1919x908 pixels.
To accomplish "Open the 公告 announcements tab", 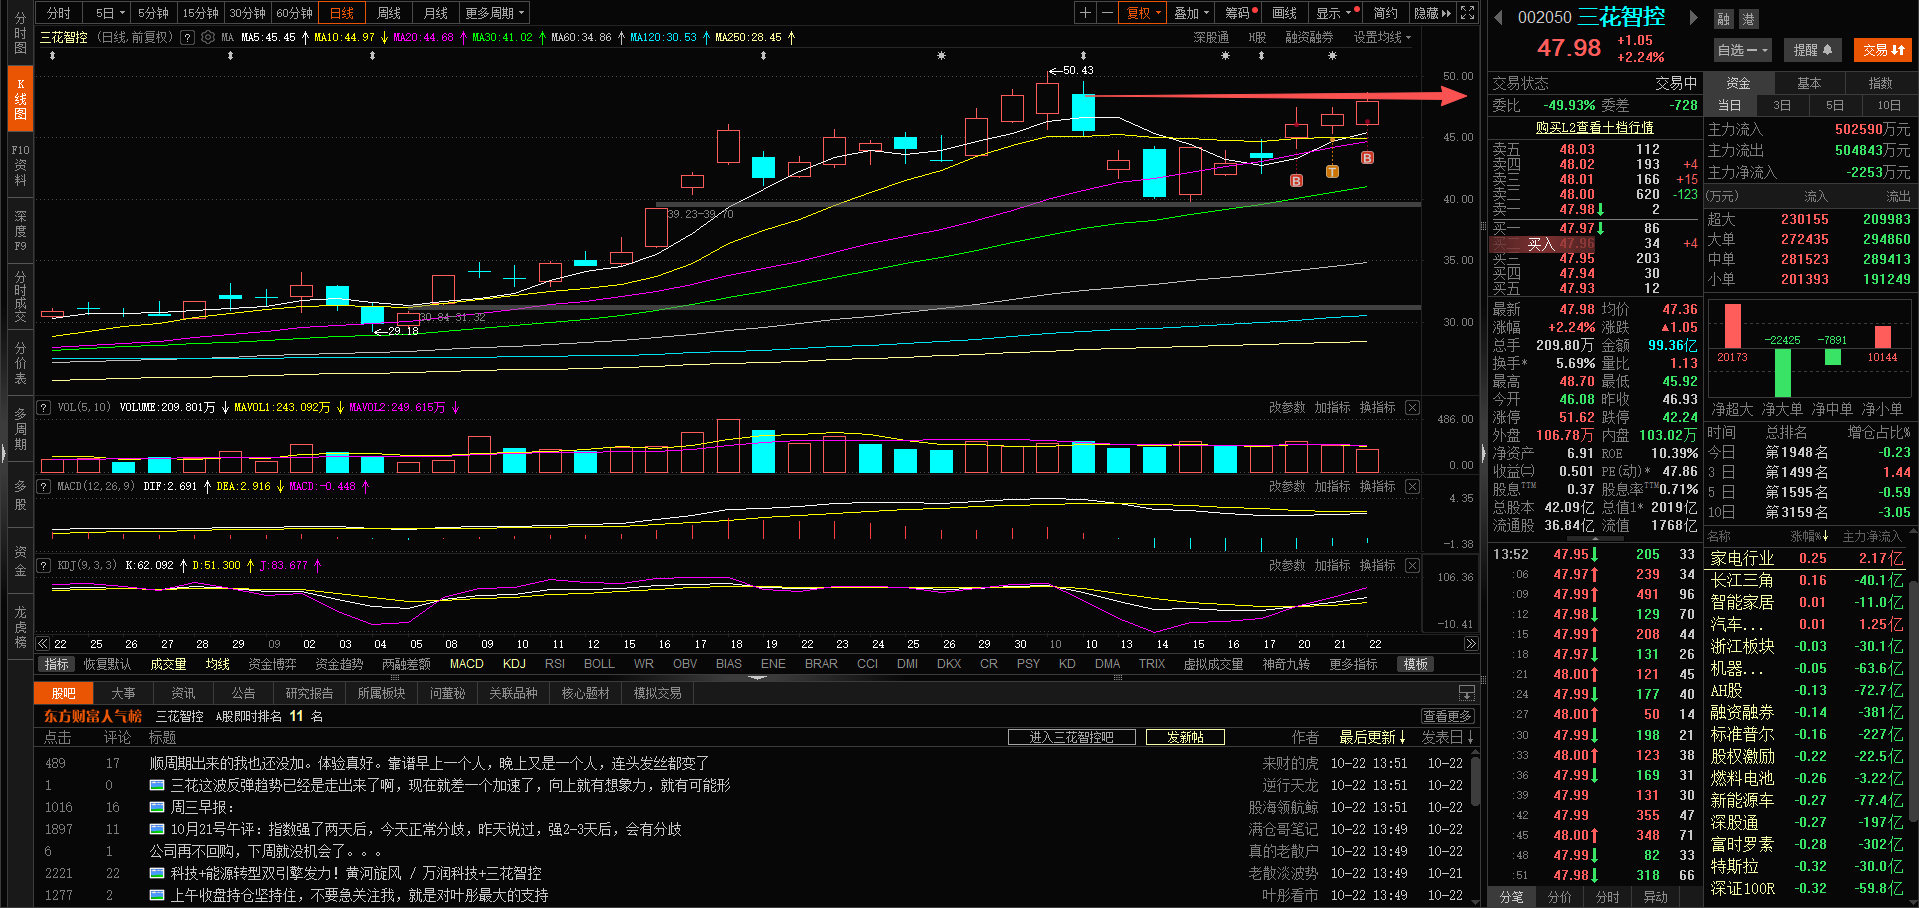I will pyautogui.click(x=243, y=693).
